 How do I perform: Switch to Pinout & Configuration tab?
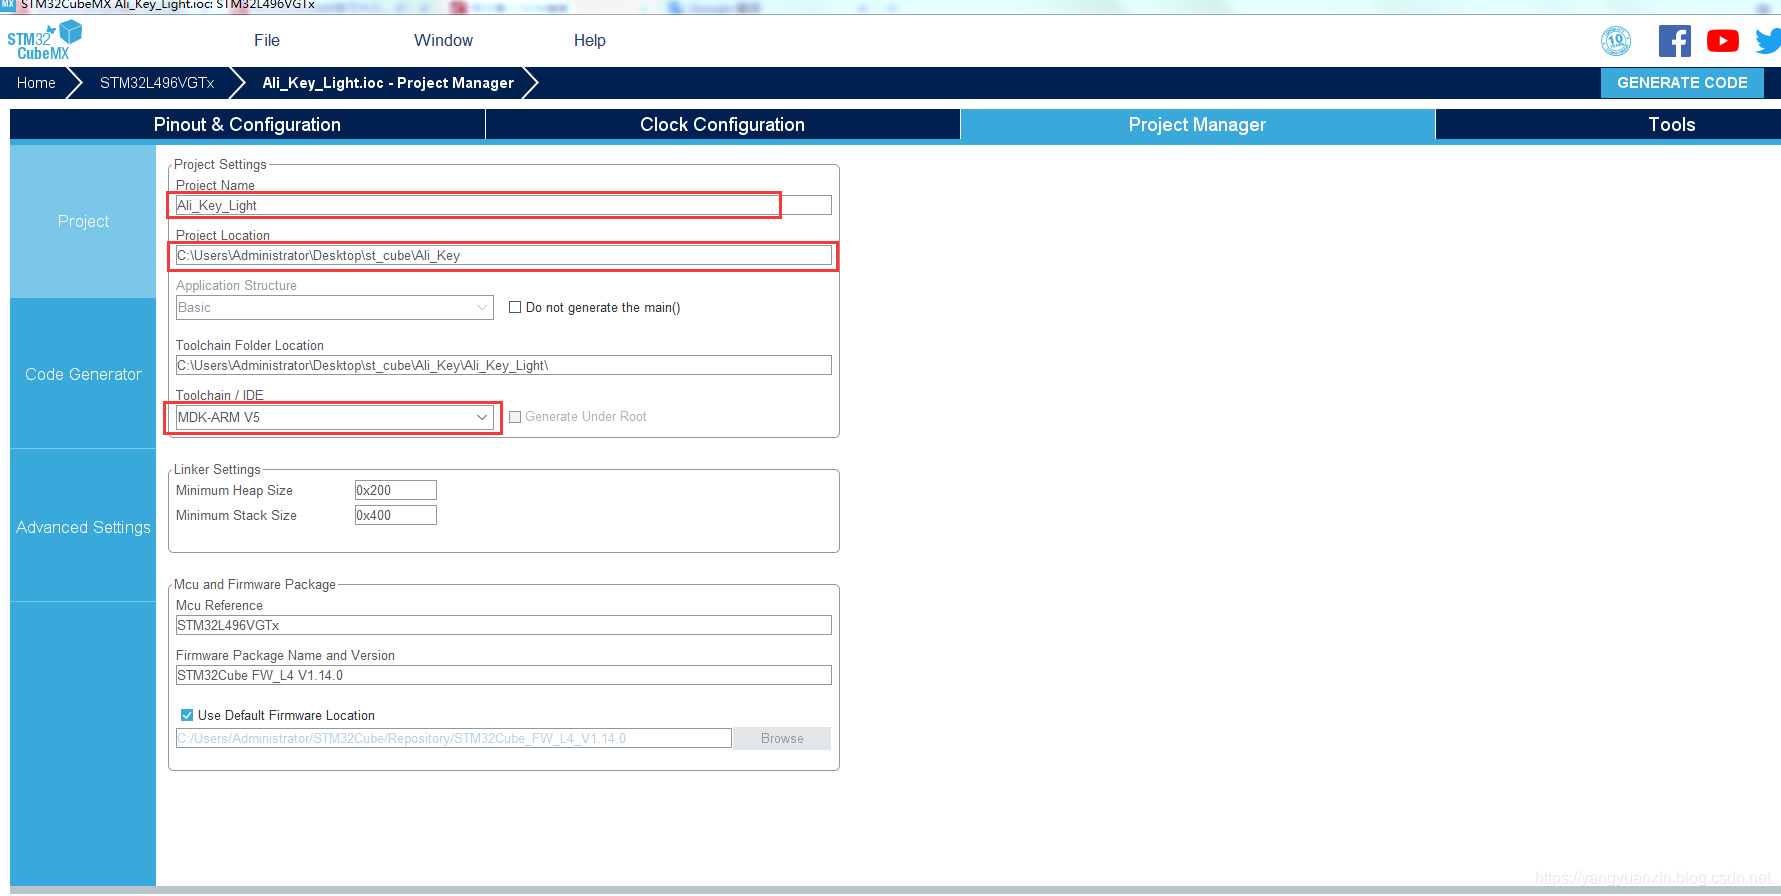[x=247, y=125]
